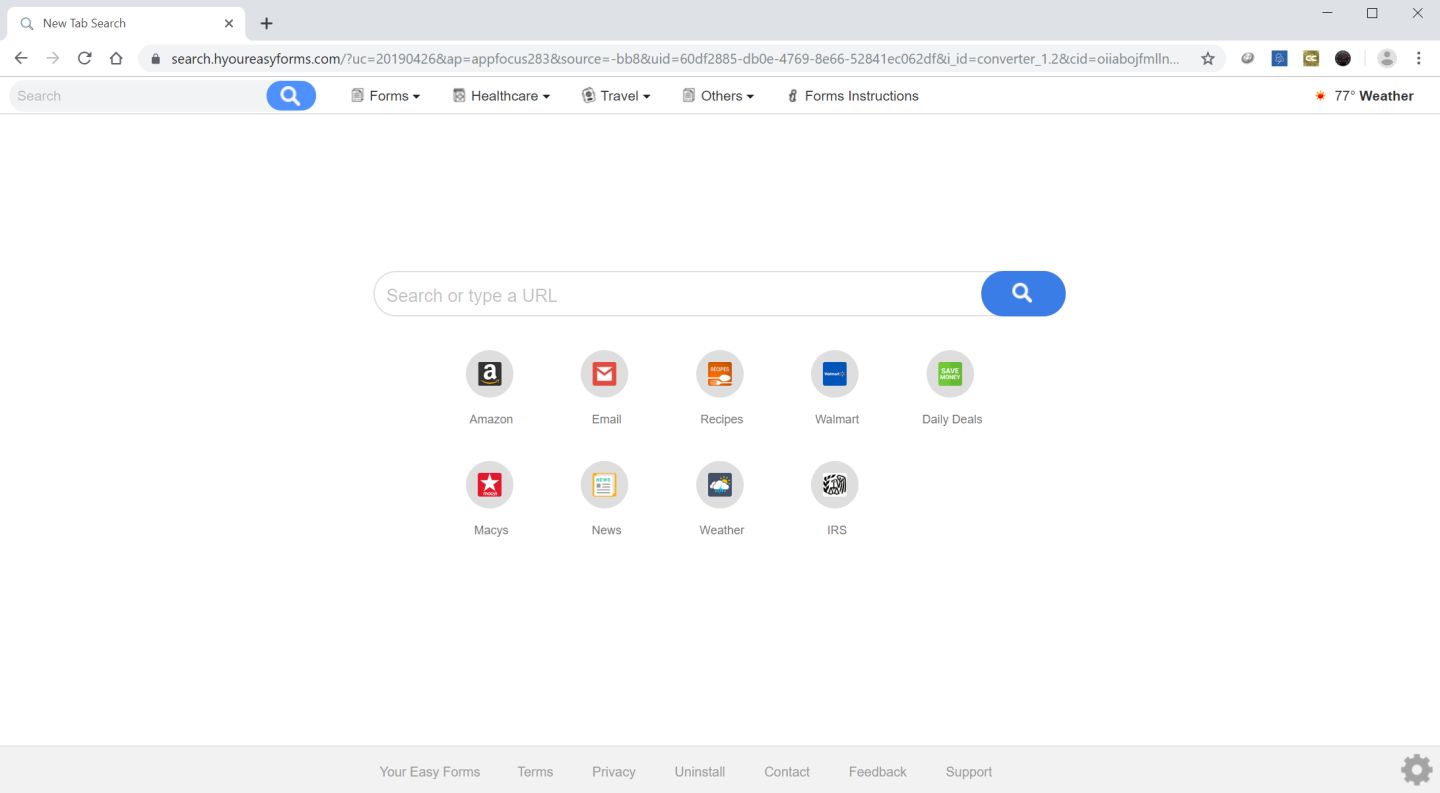The width and height of the screenshot is (1440, 793).
Task: Expand the Others dropdown menu
Action: pyautogui.click(x=718, y=96)
